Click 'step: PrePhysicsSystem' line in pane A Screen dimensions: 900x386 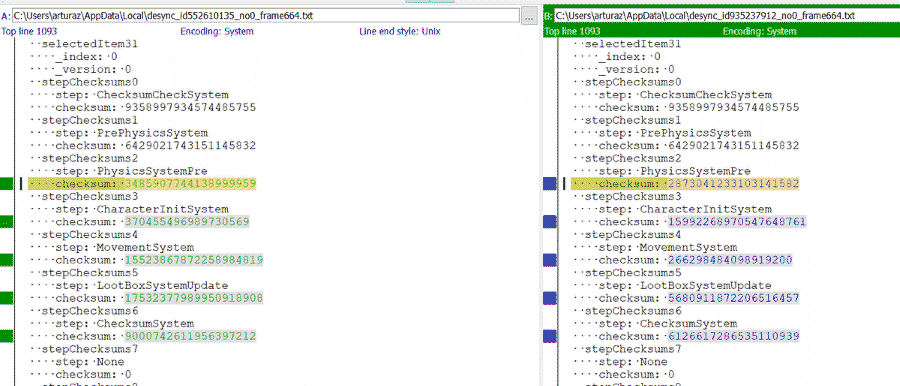tap(131, 133)
